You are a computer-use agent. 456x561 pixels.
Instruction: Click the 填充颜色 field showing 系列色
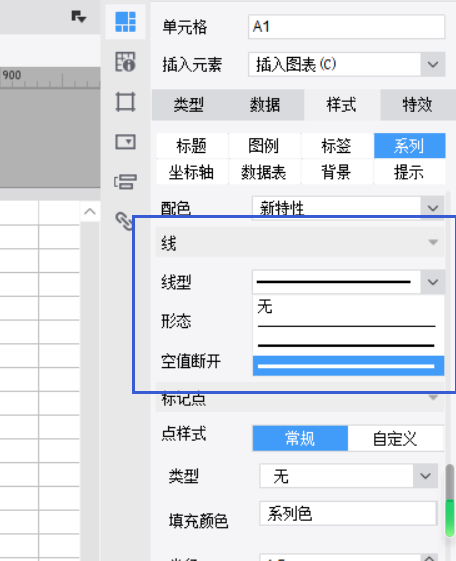click(x=348, y=514)
